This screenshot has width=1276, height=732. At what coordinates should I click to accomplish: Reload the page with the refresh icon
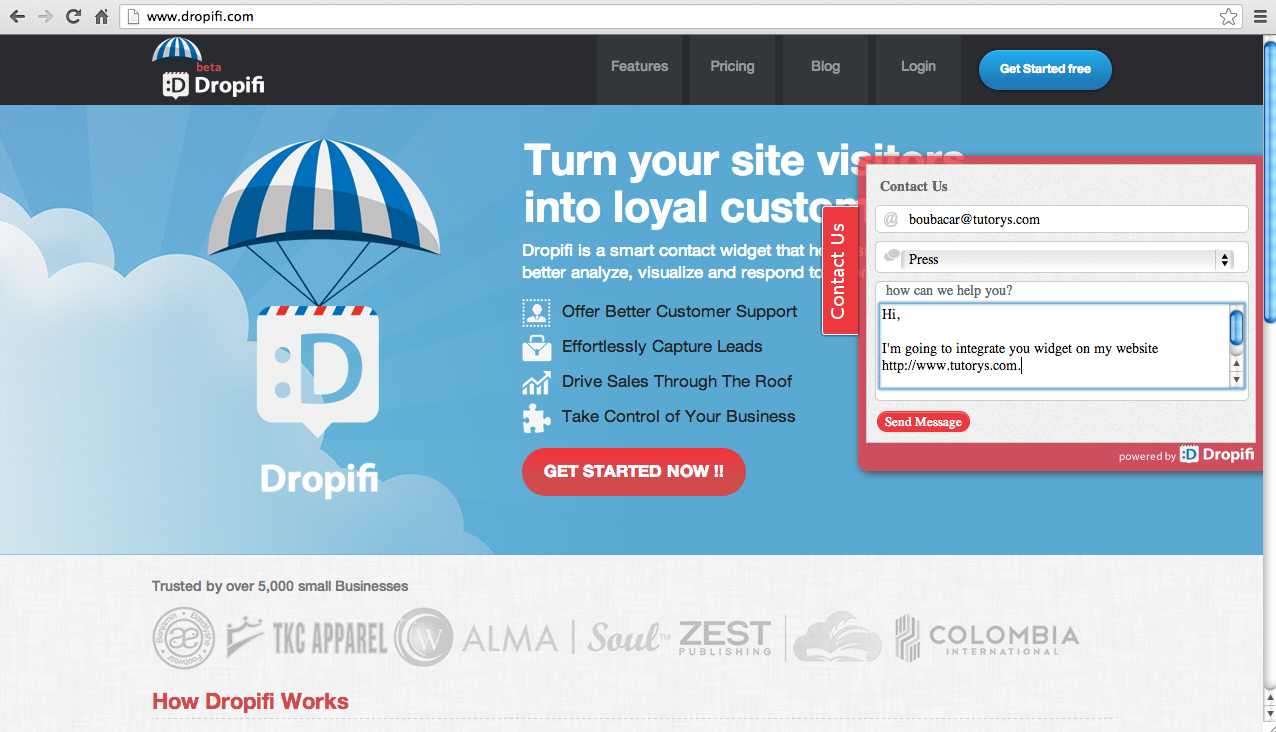pyautogui.click(x=73, y=16)
